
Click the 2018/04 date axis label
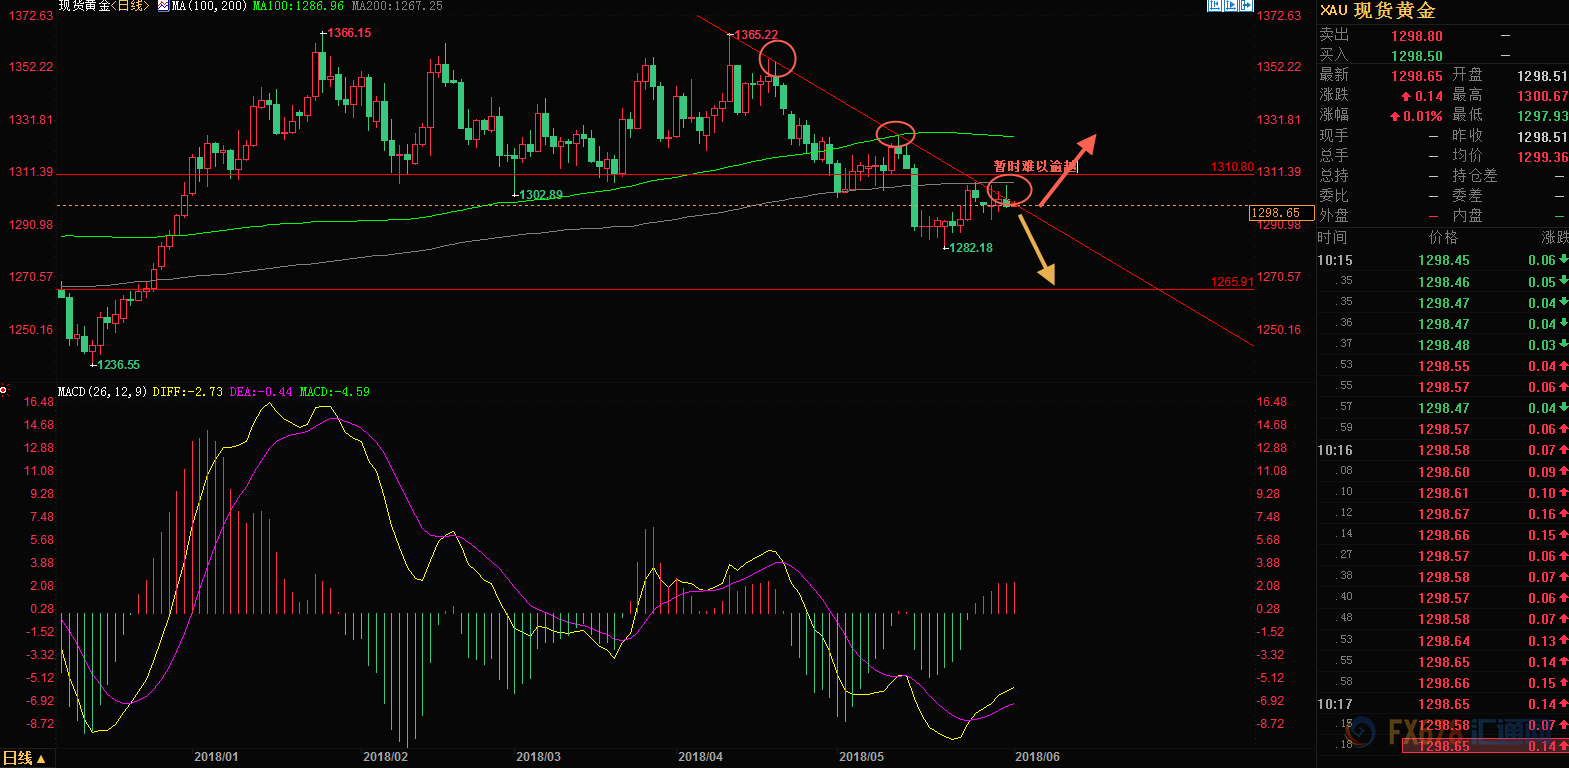(x=700, y=757)
